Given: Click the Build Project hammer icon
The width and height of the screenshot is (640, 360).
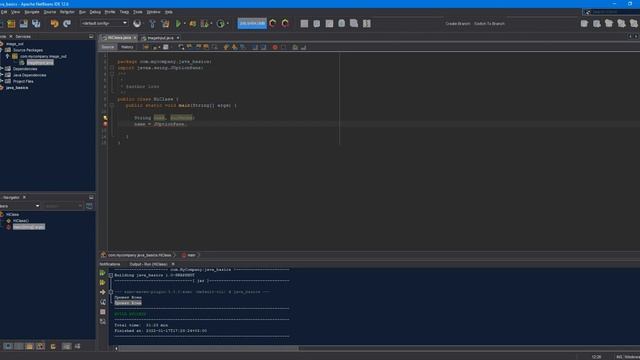Looking at the screenshot, I should [152, 24].
